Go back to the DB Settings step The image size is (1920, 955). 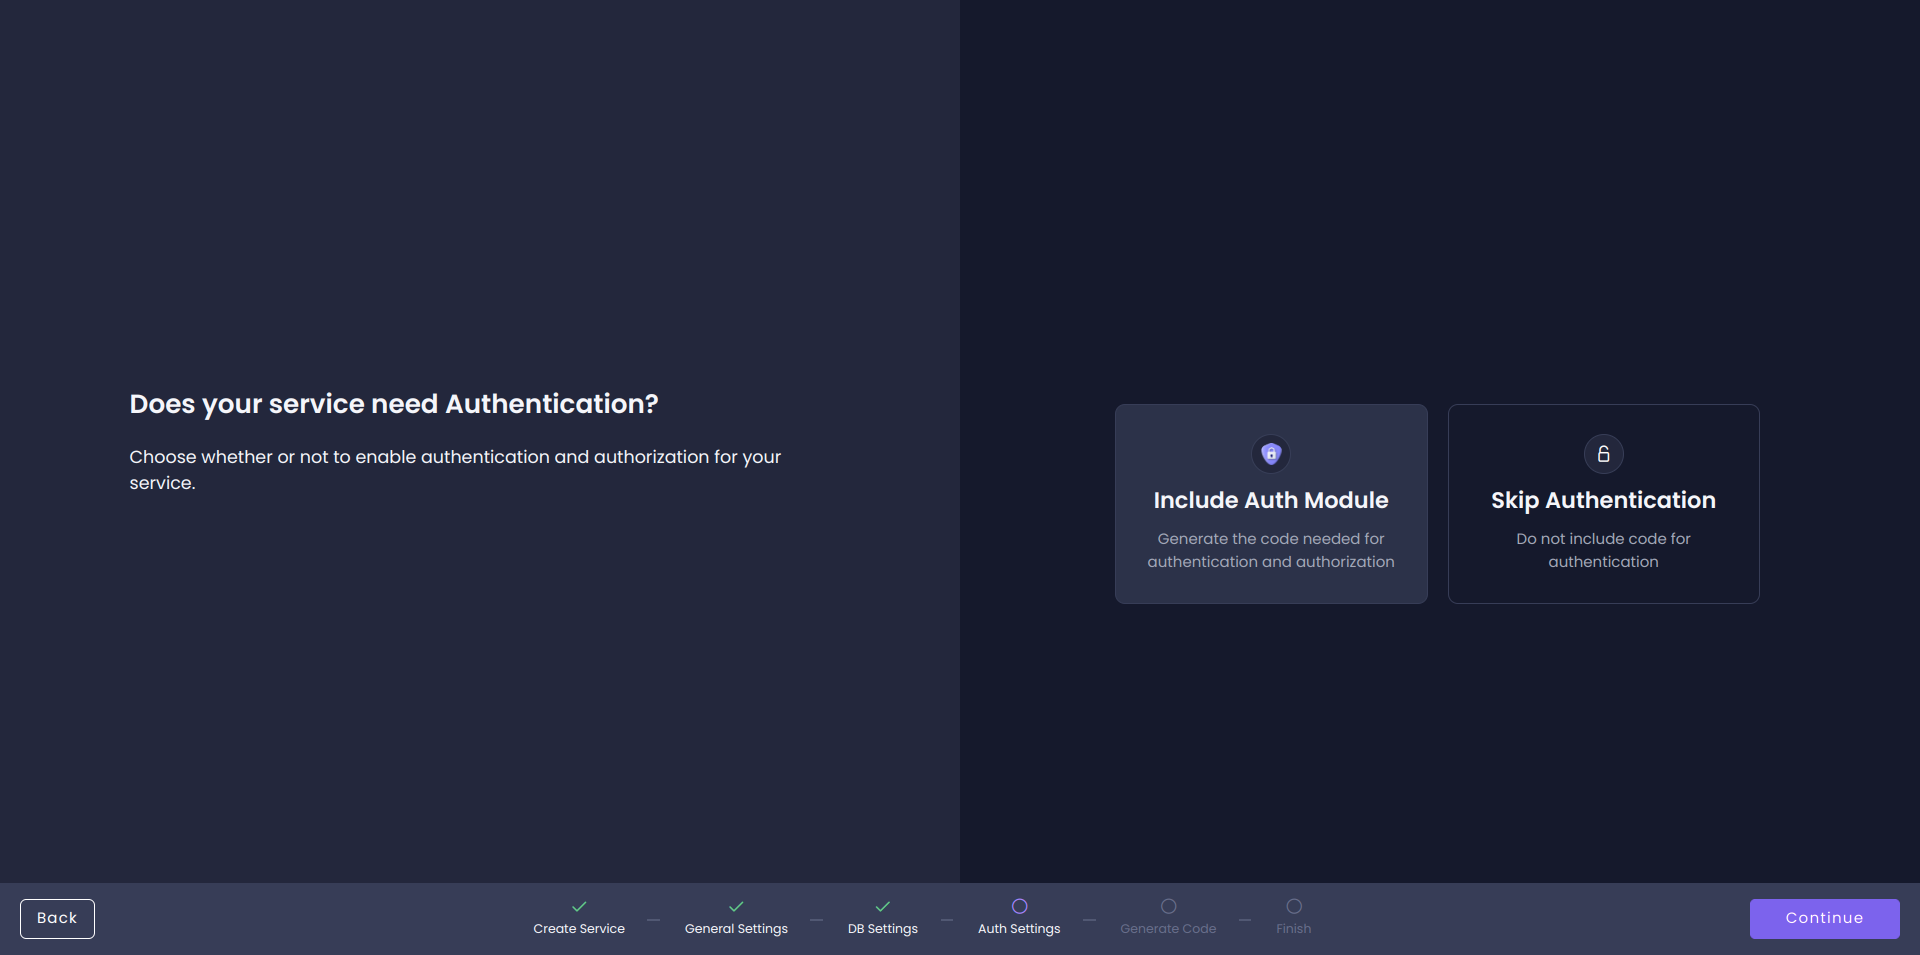tap(883, 928)
